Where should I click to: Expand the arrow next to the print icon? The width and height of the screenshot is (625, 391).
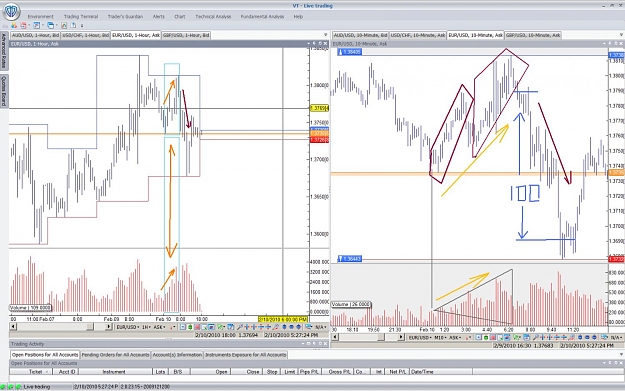(x=29, y=26)
